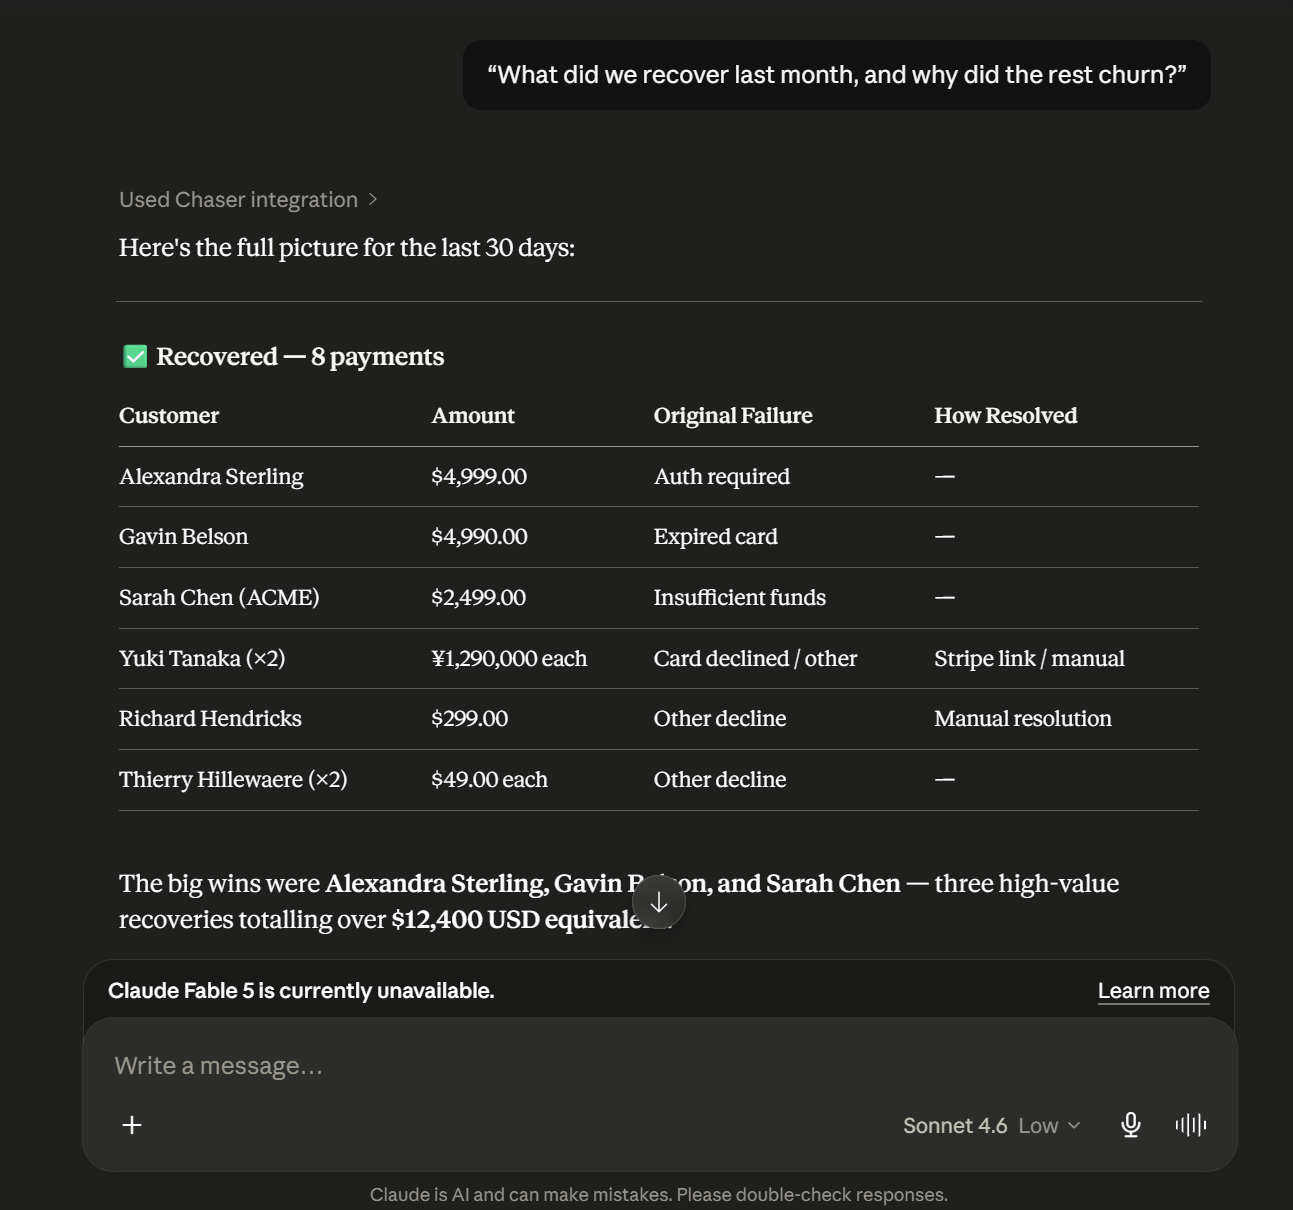This screenshot has width=1293, height=1210.
Task: Focus the Write a message input field
Action: point(660,1066)
